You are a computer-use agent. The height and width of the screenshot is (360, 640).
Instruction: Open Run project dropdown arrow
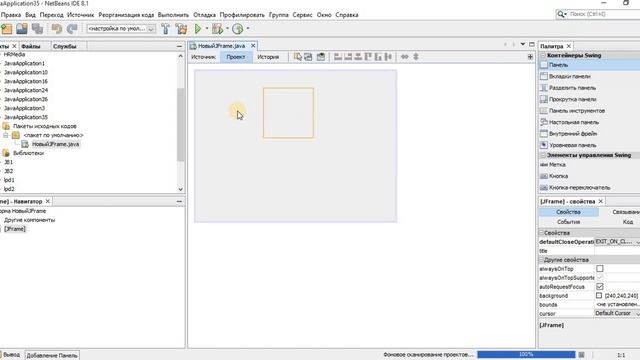coord(207,29)
